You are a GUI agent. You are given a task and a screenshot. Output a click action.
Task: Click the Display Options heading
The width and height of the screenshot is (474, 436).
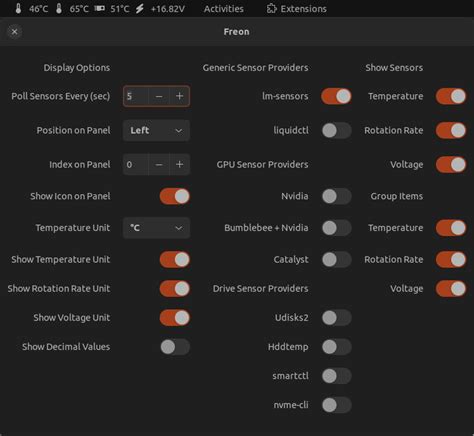click(77, 68)
